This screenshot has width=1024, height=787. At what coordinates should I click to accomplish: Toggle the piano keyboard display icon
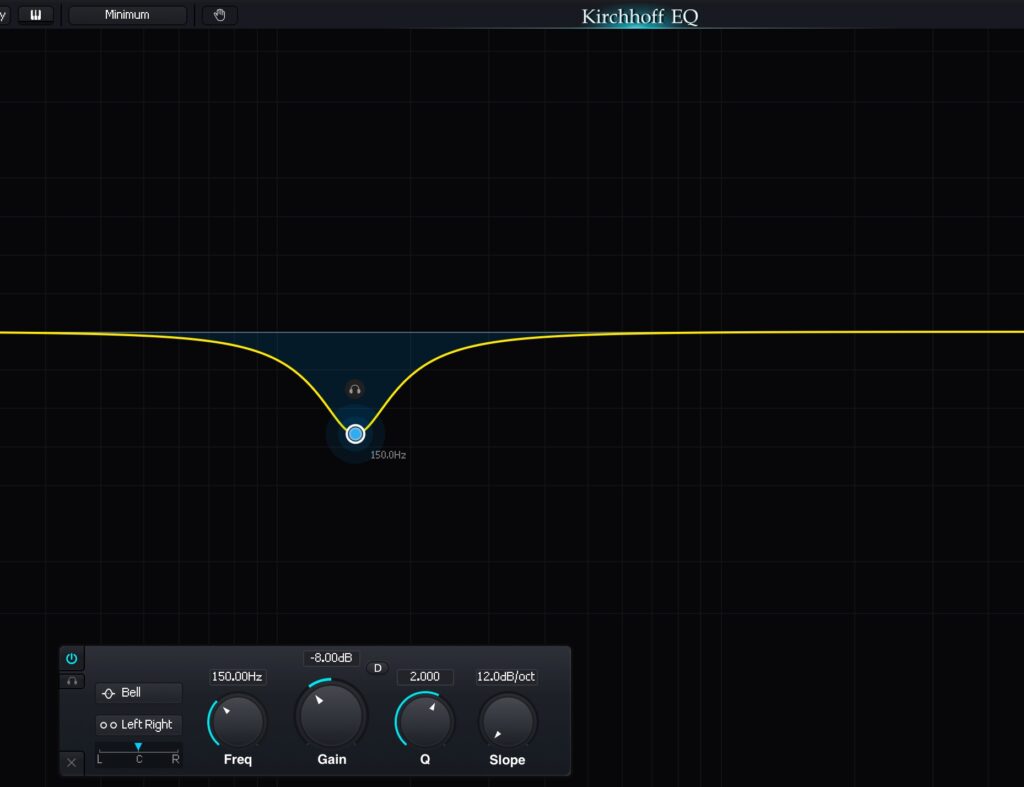click(x=36, y=15)
